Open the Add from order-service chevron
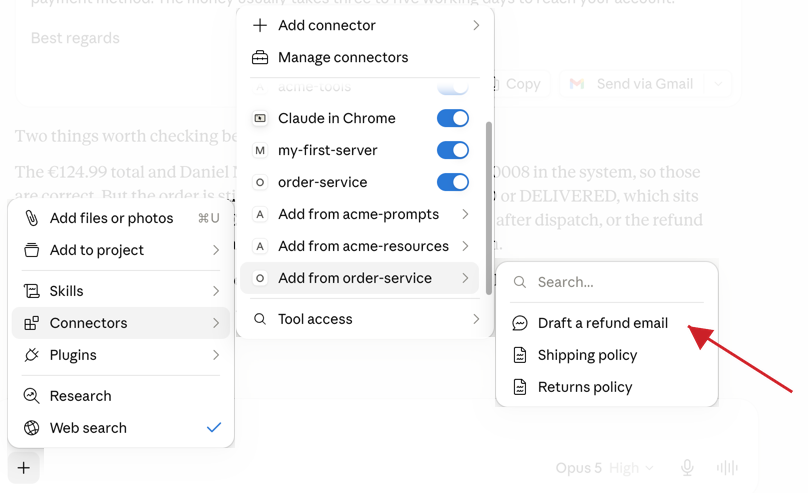This screenshot has width=808, height=493. 465,278
